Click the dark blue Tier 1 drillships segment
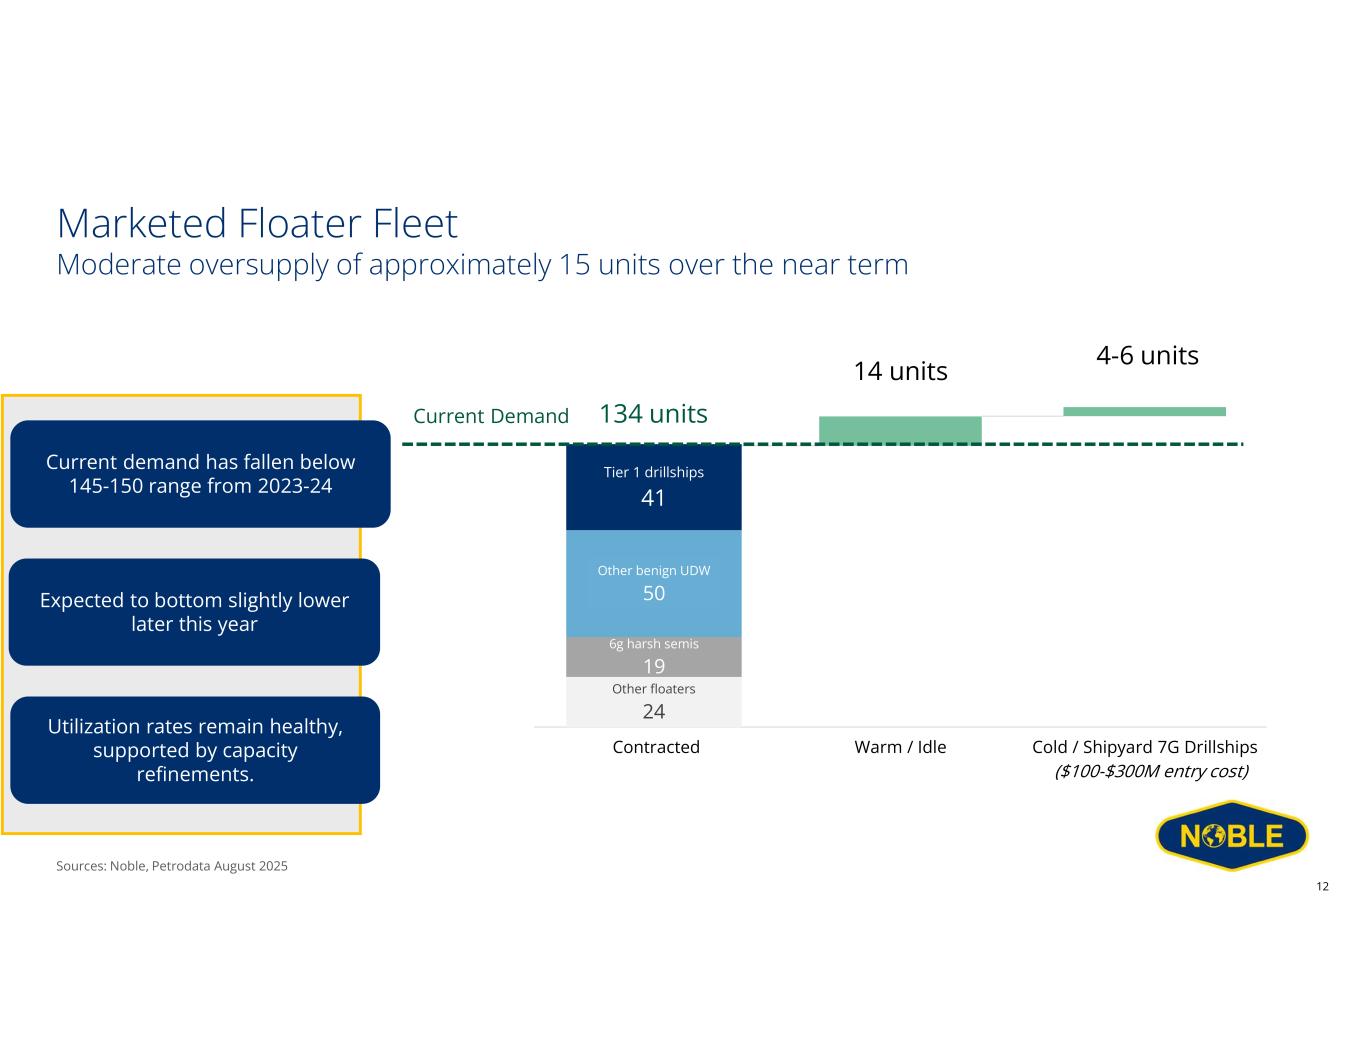This screenshot has height=1055, width=1365. click(653, 487)
